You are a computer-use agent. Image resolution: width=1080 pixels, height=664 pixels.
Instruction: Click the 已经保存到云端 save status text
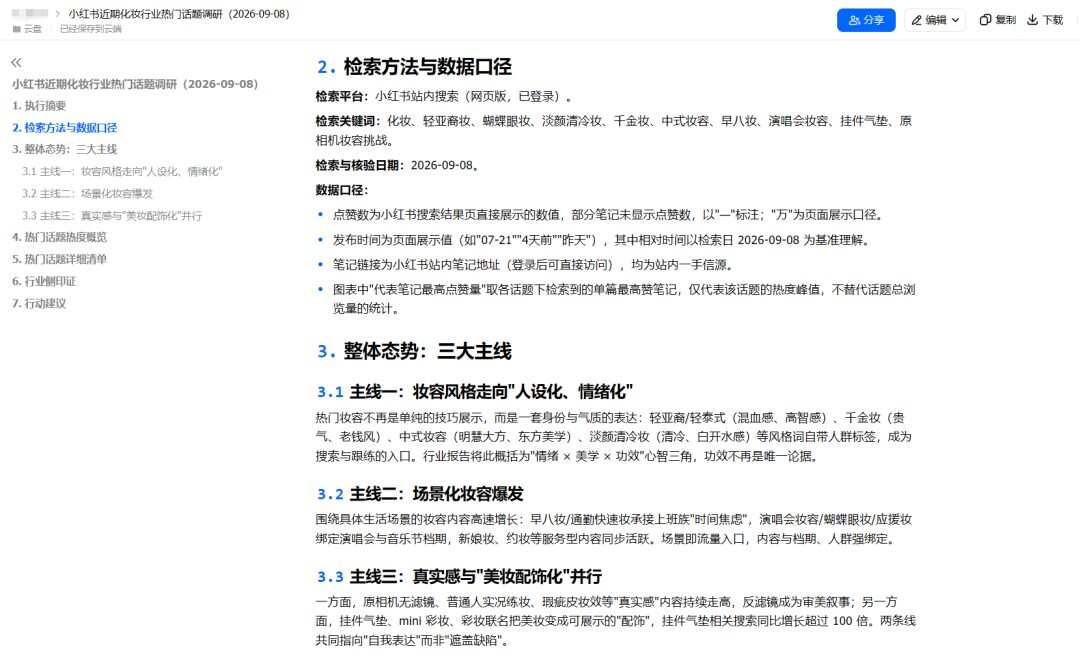(90, 29)
